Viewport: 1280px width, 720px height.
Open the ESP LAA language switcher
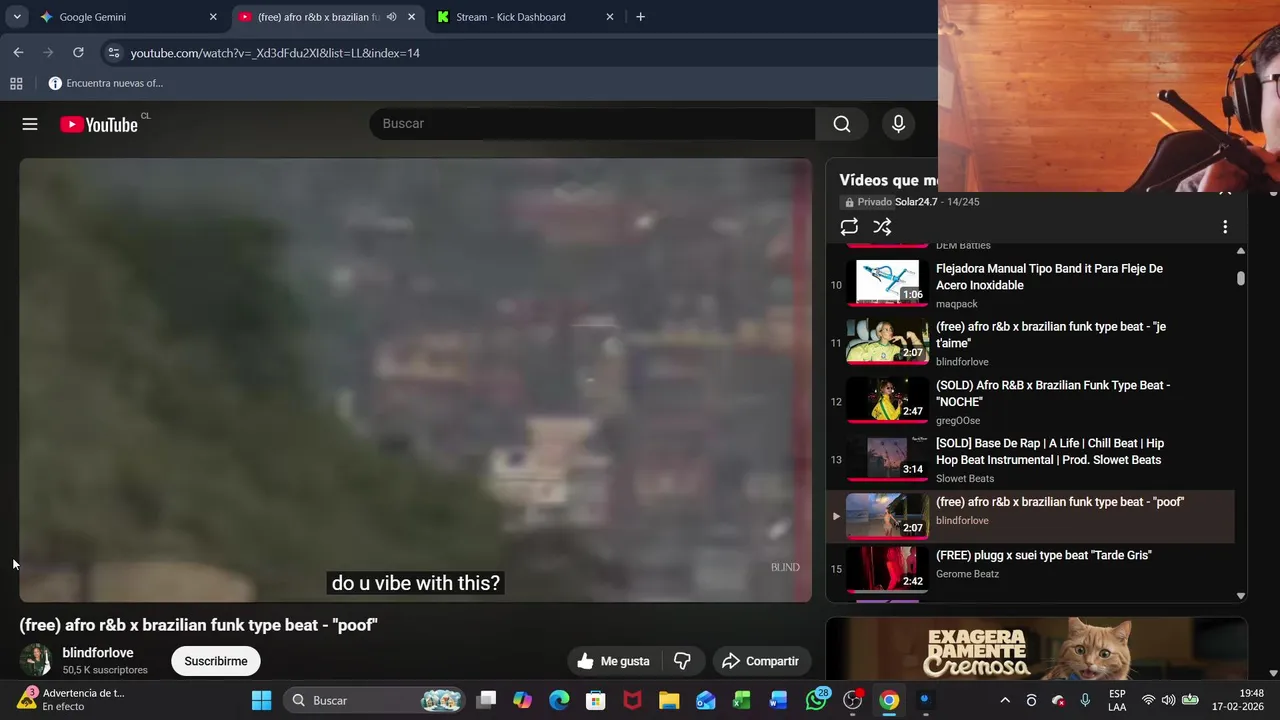pos(1117,700)
